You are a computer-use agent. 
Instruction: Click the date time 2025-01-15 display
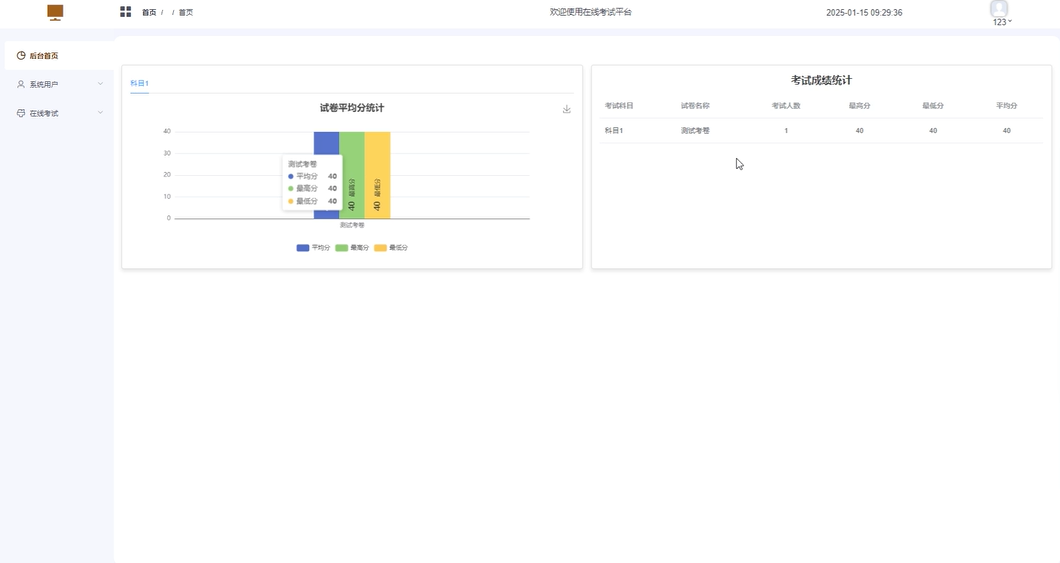coord(864,12)
